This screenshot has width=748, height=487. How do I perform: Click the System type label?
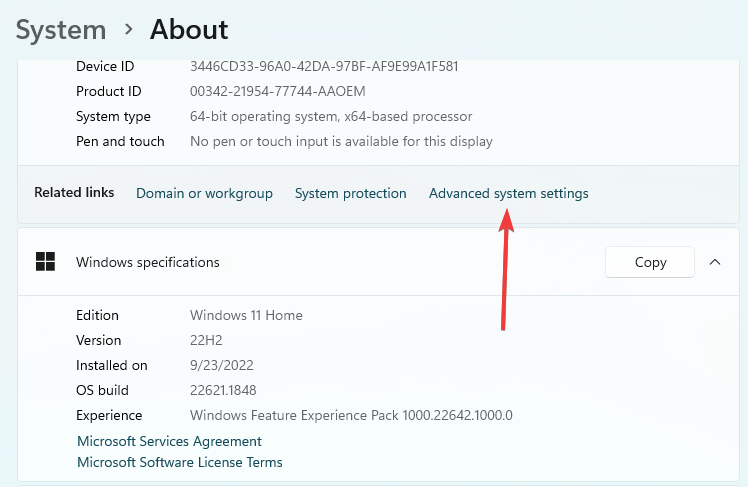pos(113,116)
